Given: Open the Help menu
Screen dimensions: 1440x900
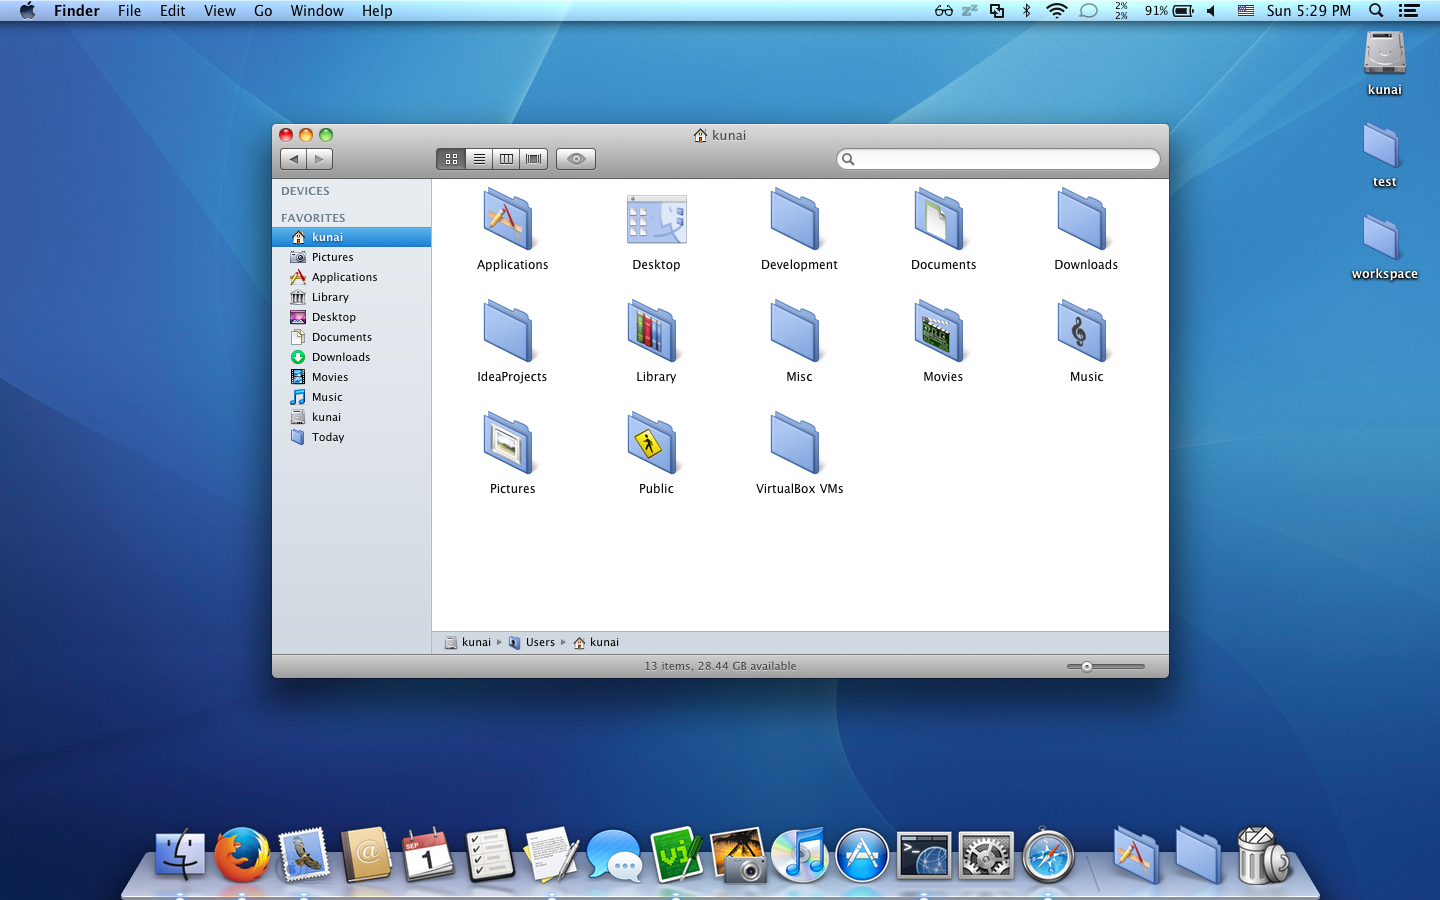Looking at the screenshot, I should tap(377, 11).
